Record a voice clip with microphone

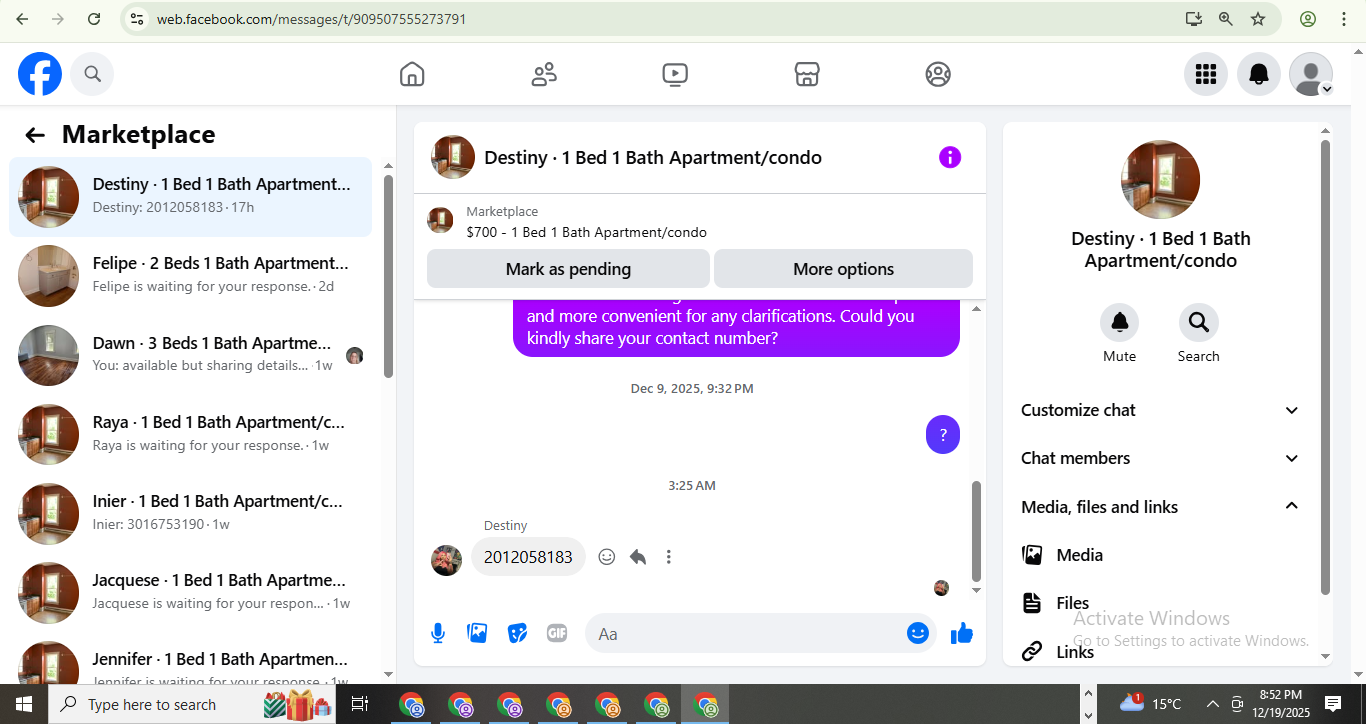[438, 633]
